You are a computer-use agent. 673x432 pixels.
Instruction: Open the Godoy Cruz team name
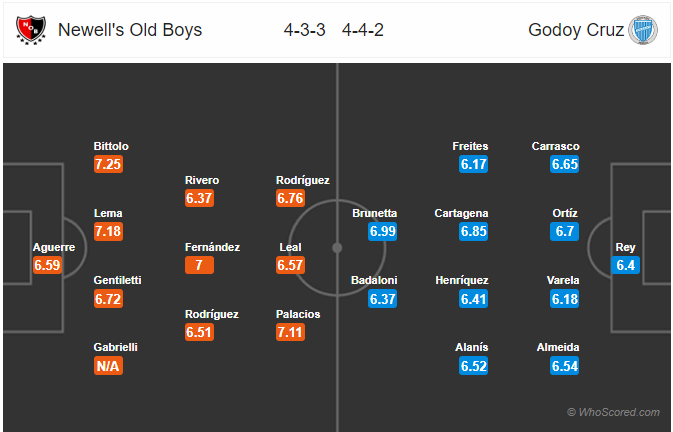pos(576,30)
